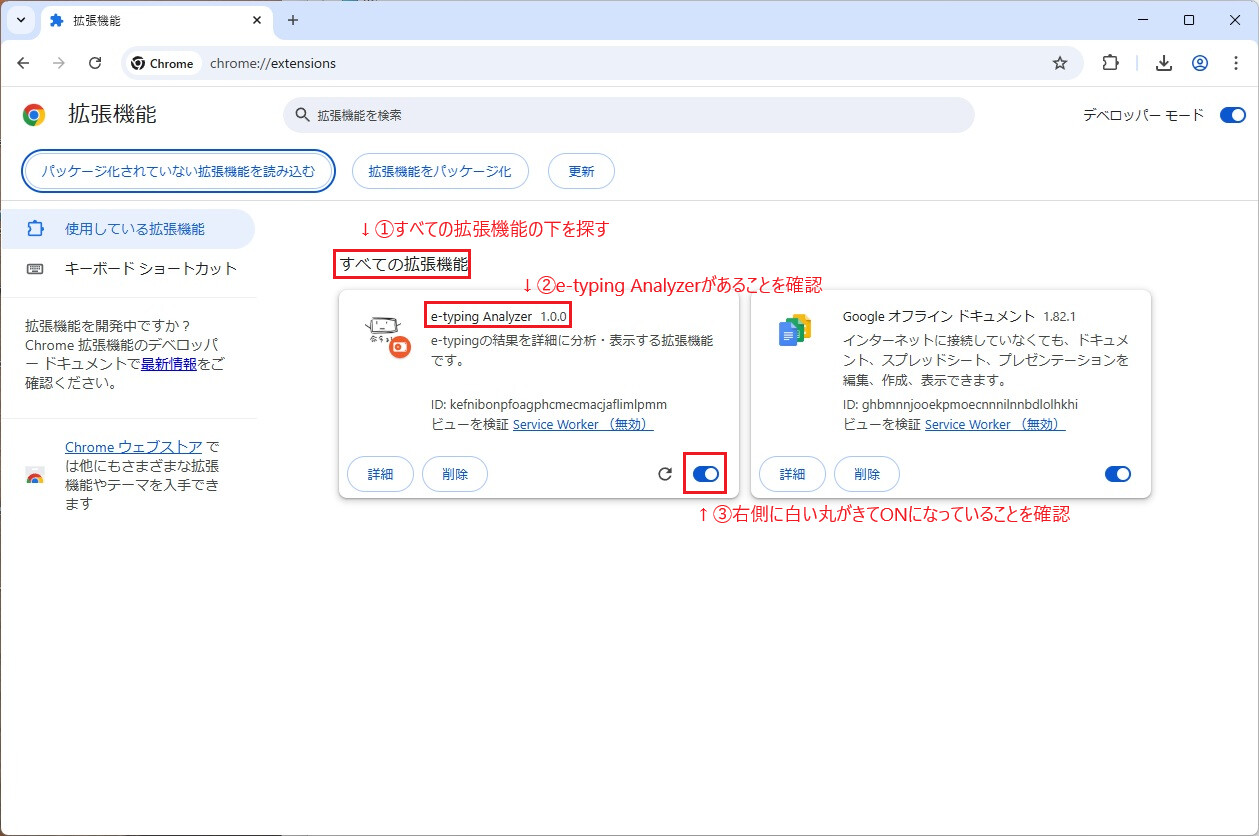The width and height of the screenshot is (1259, 836).
Task: Click the 拡張機能を検索 search field
Action: 629,115
